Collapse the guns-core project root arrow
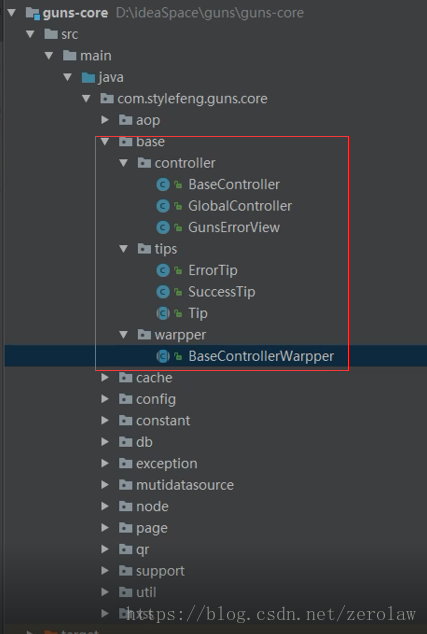The image size is (427, 634). click(11, 13)
